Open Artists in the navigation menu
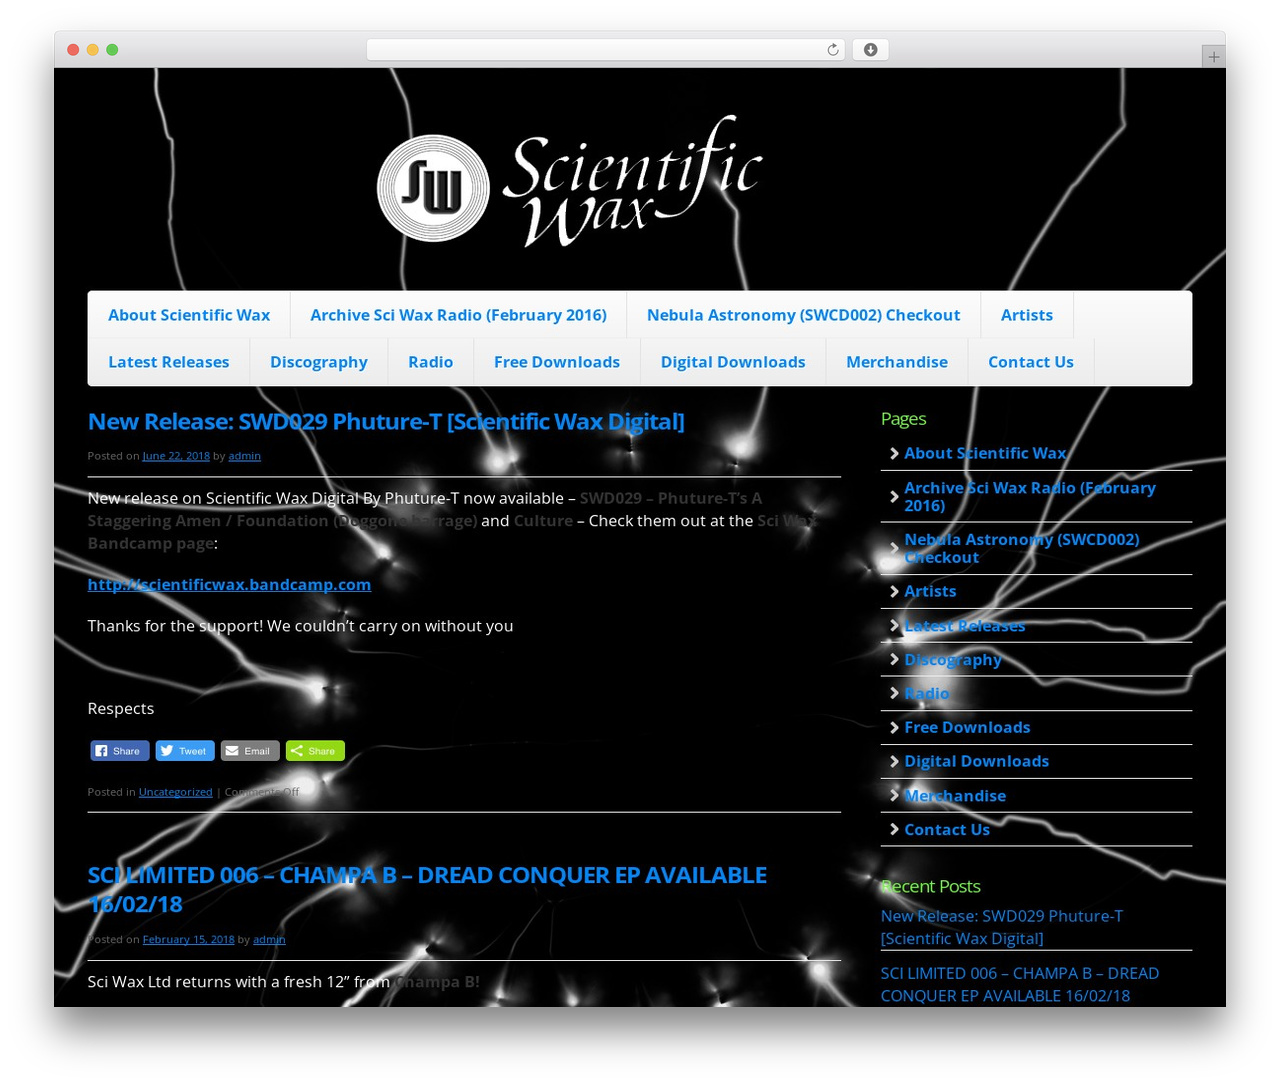 point(1027,315)
